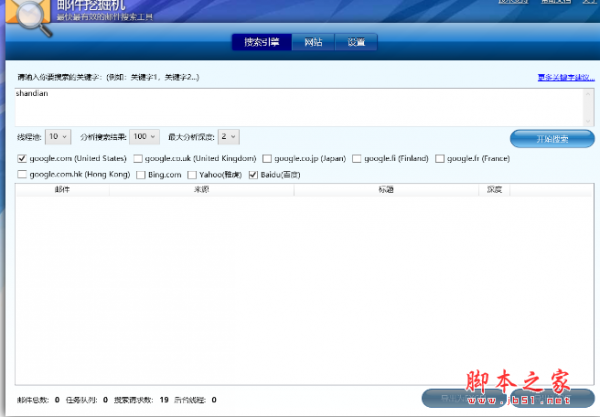The image size is (600, 417).
Task: Expand the 线程池 dropdown
Action: tap(59, 137)
